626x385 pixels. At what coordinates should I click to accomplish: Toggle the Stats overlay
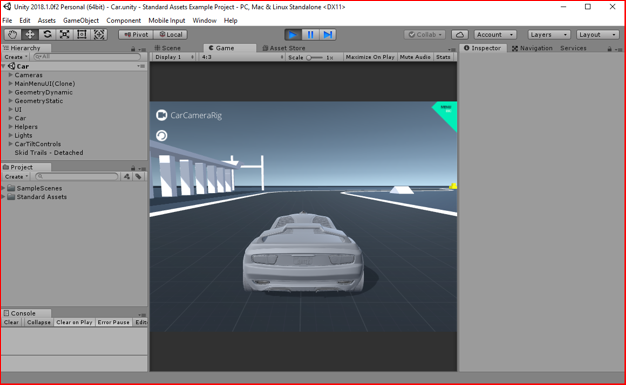click(443, 57)
